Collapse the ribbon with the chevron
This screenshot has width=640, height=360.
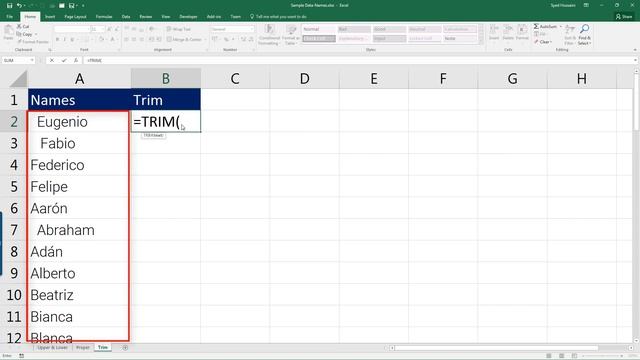(x=635, y=50)
